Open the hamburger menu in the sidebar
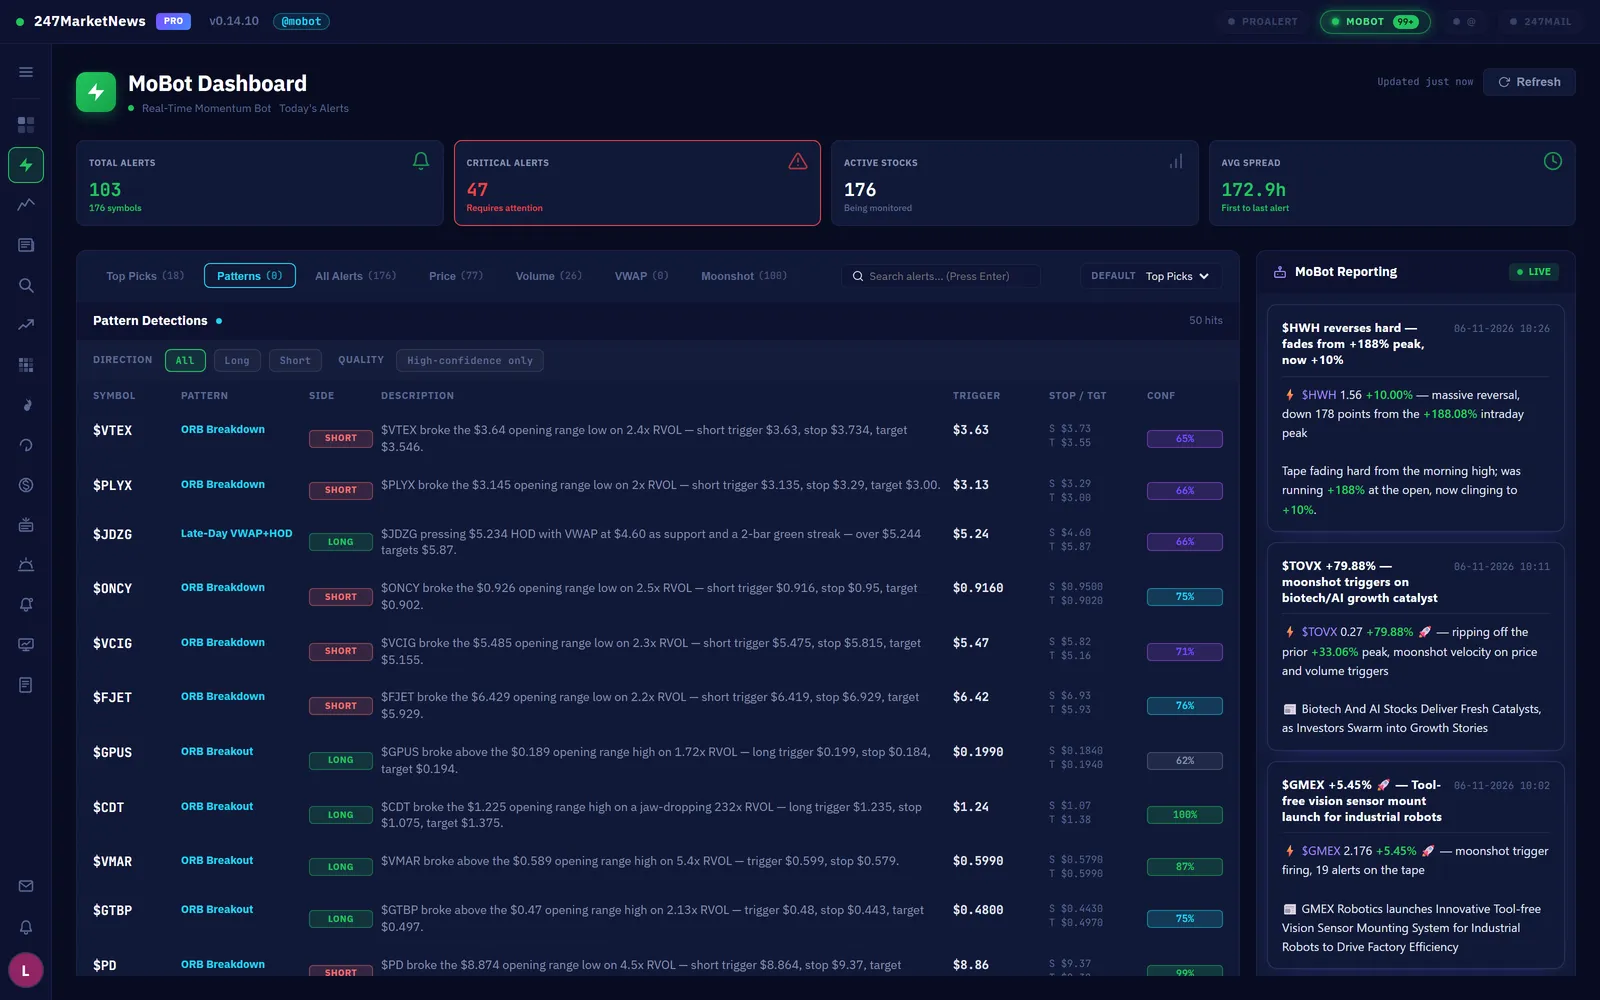The width and height of the screenshot is (1600, 1000). (26, 72)
